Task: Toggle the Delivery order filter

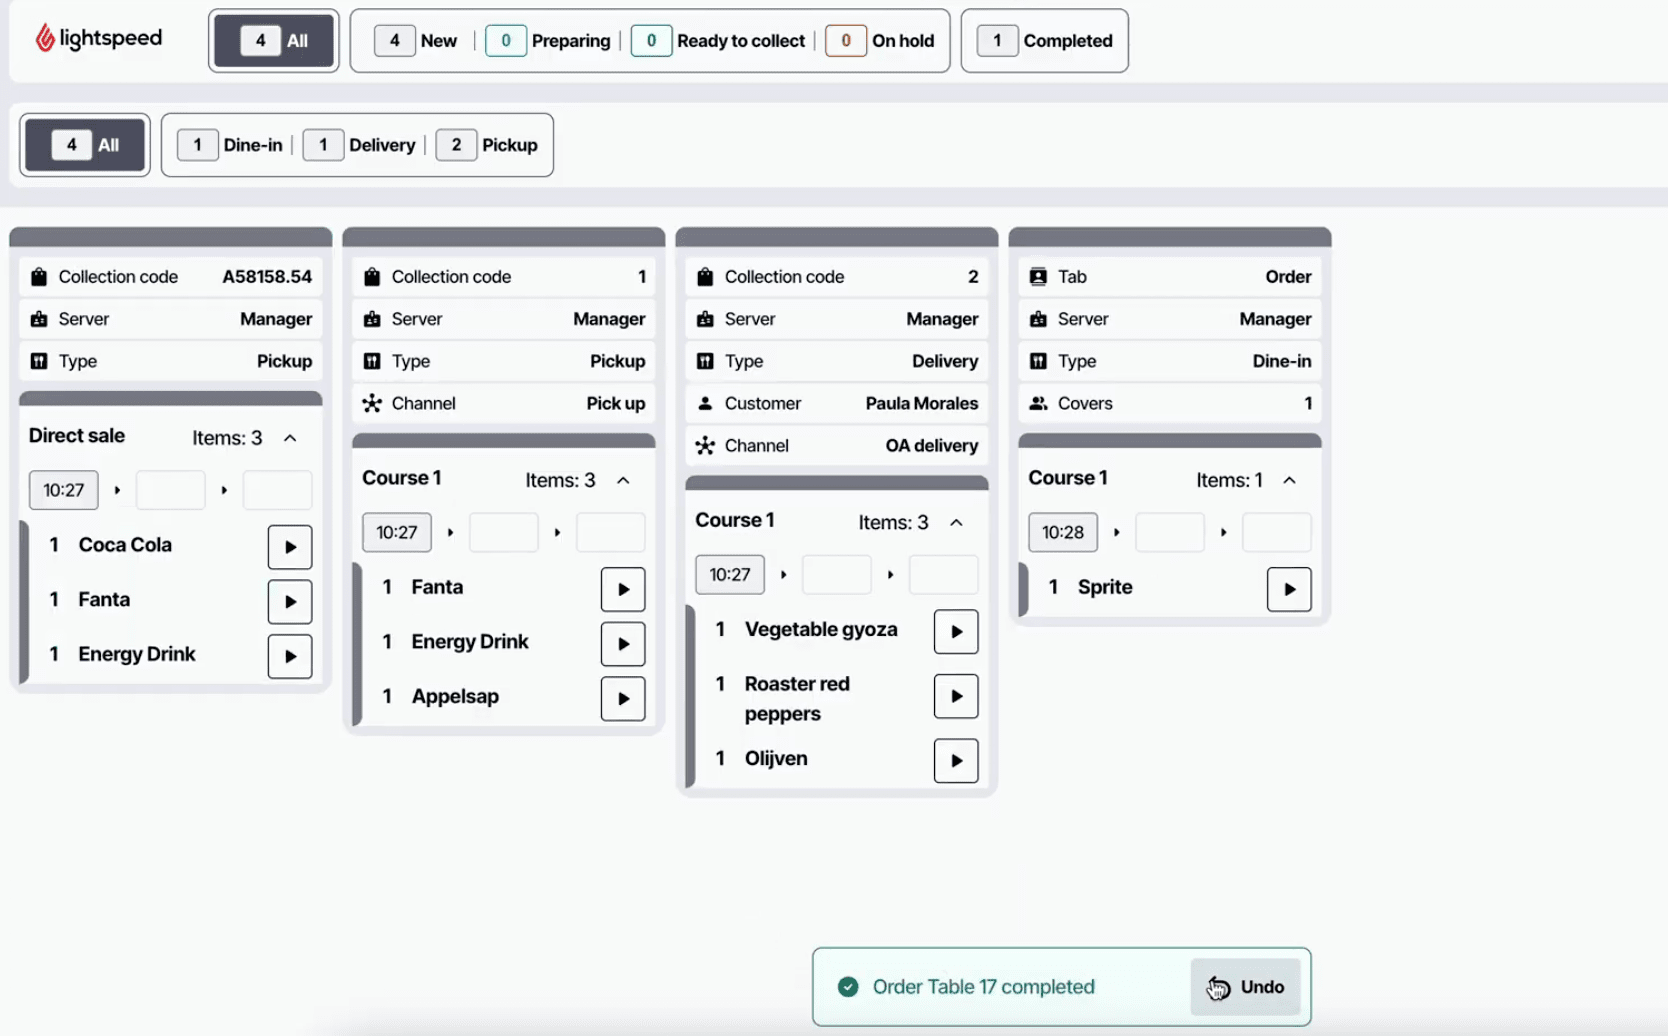Action: [x=359, y=144]
